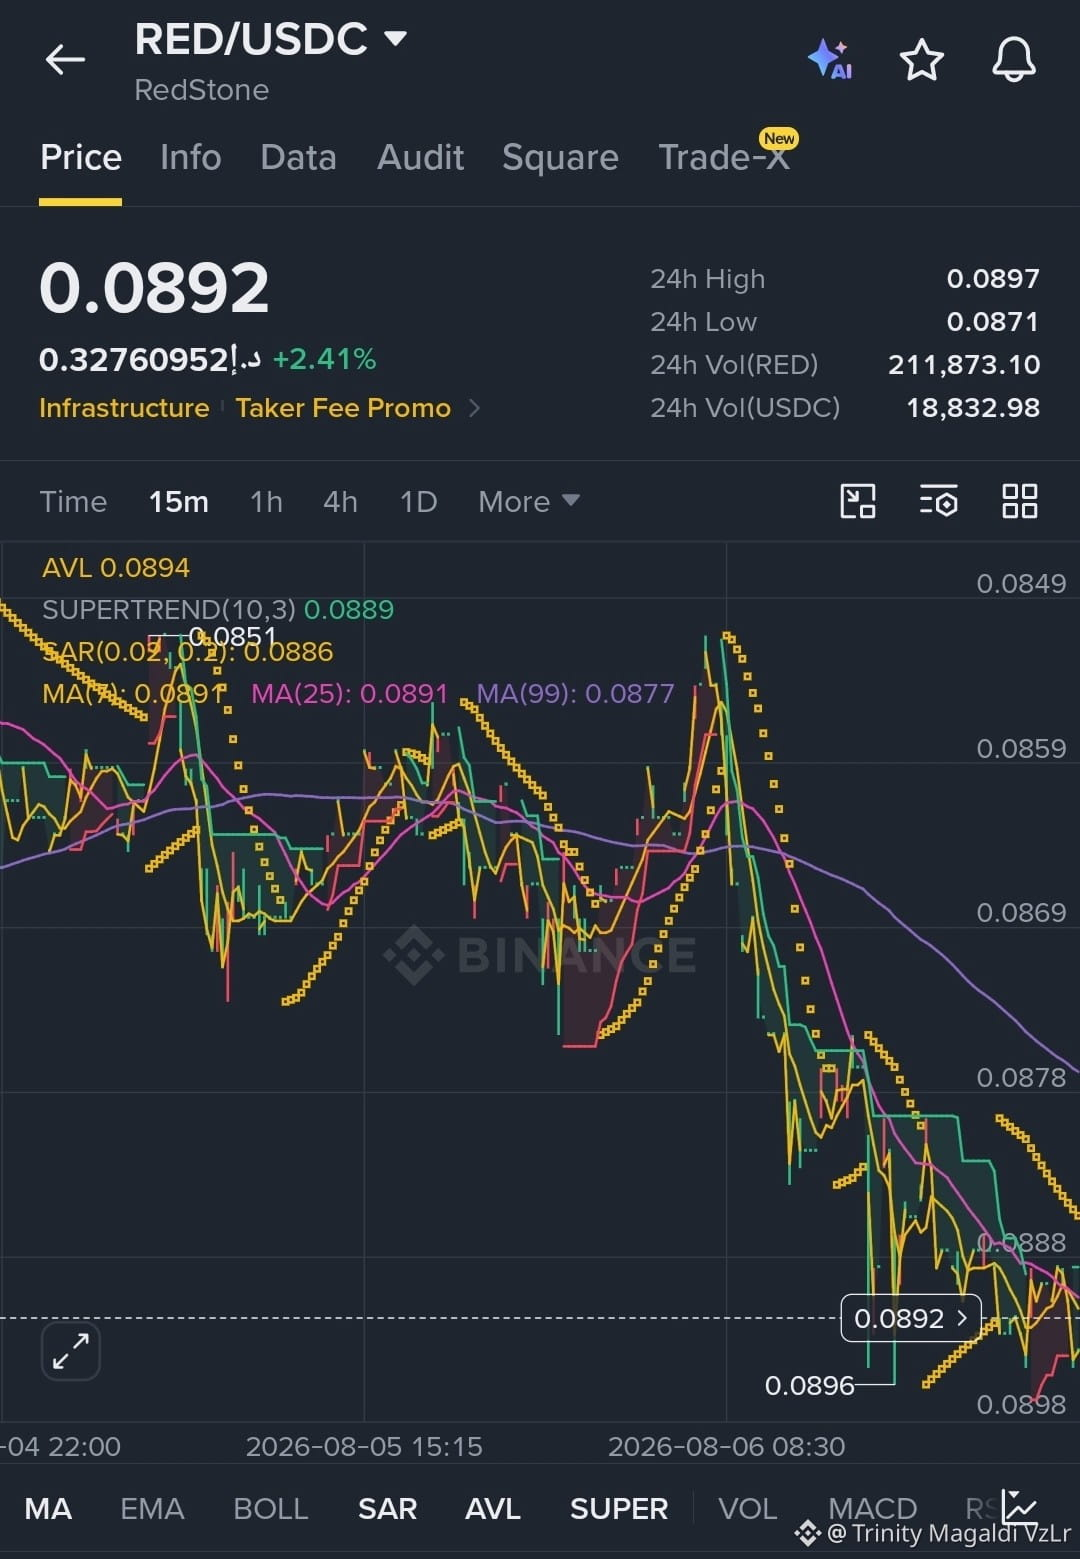
Task: Select the 4h interval
Action: 340,501
